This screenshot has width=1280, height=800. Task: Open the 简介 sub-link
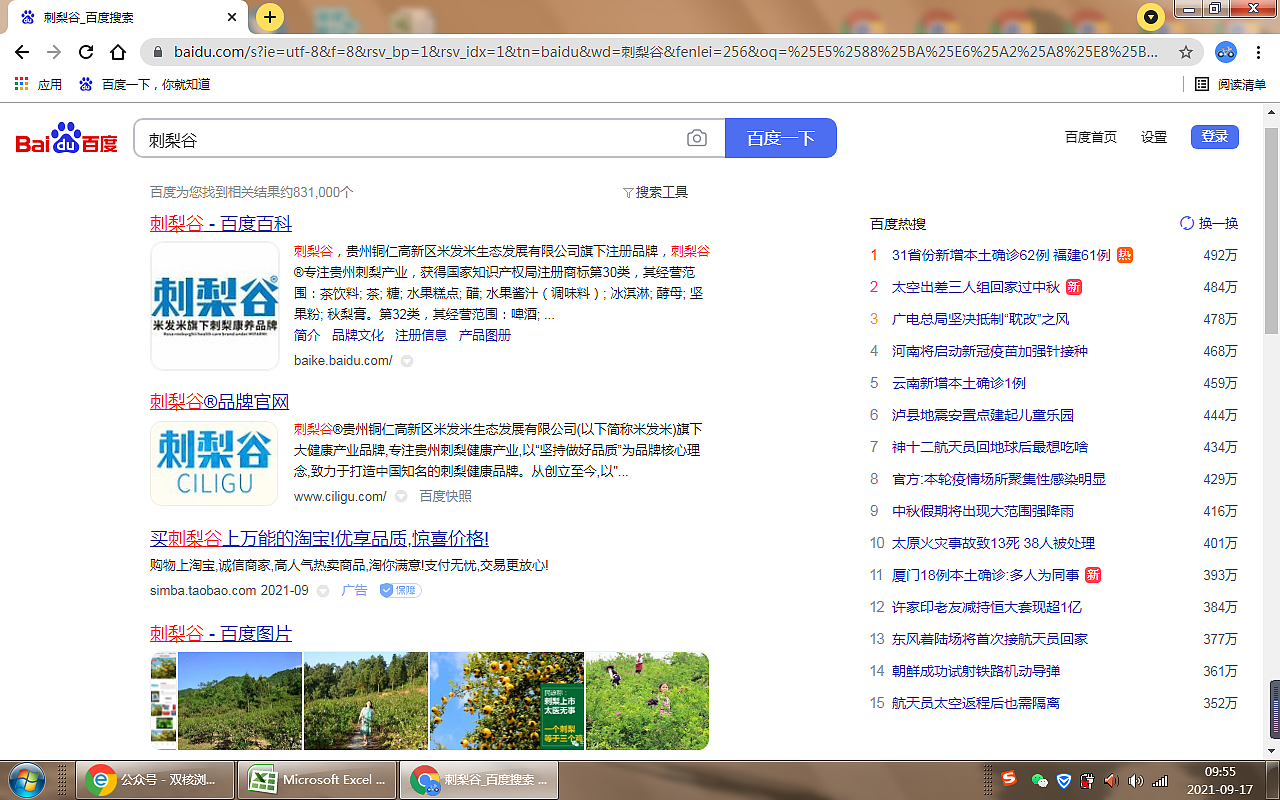coord(307,335)
